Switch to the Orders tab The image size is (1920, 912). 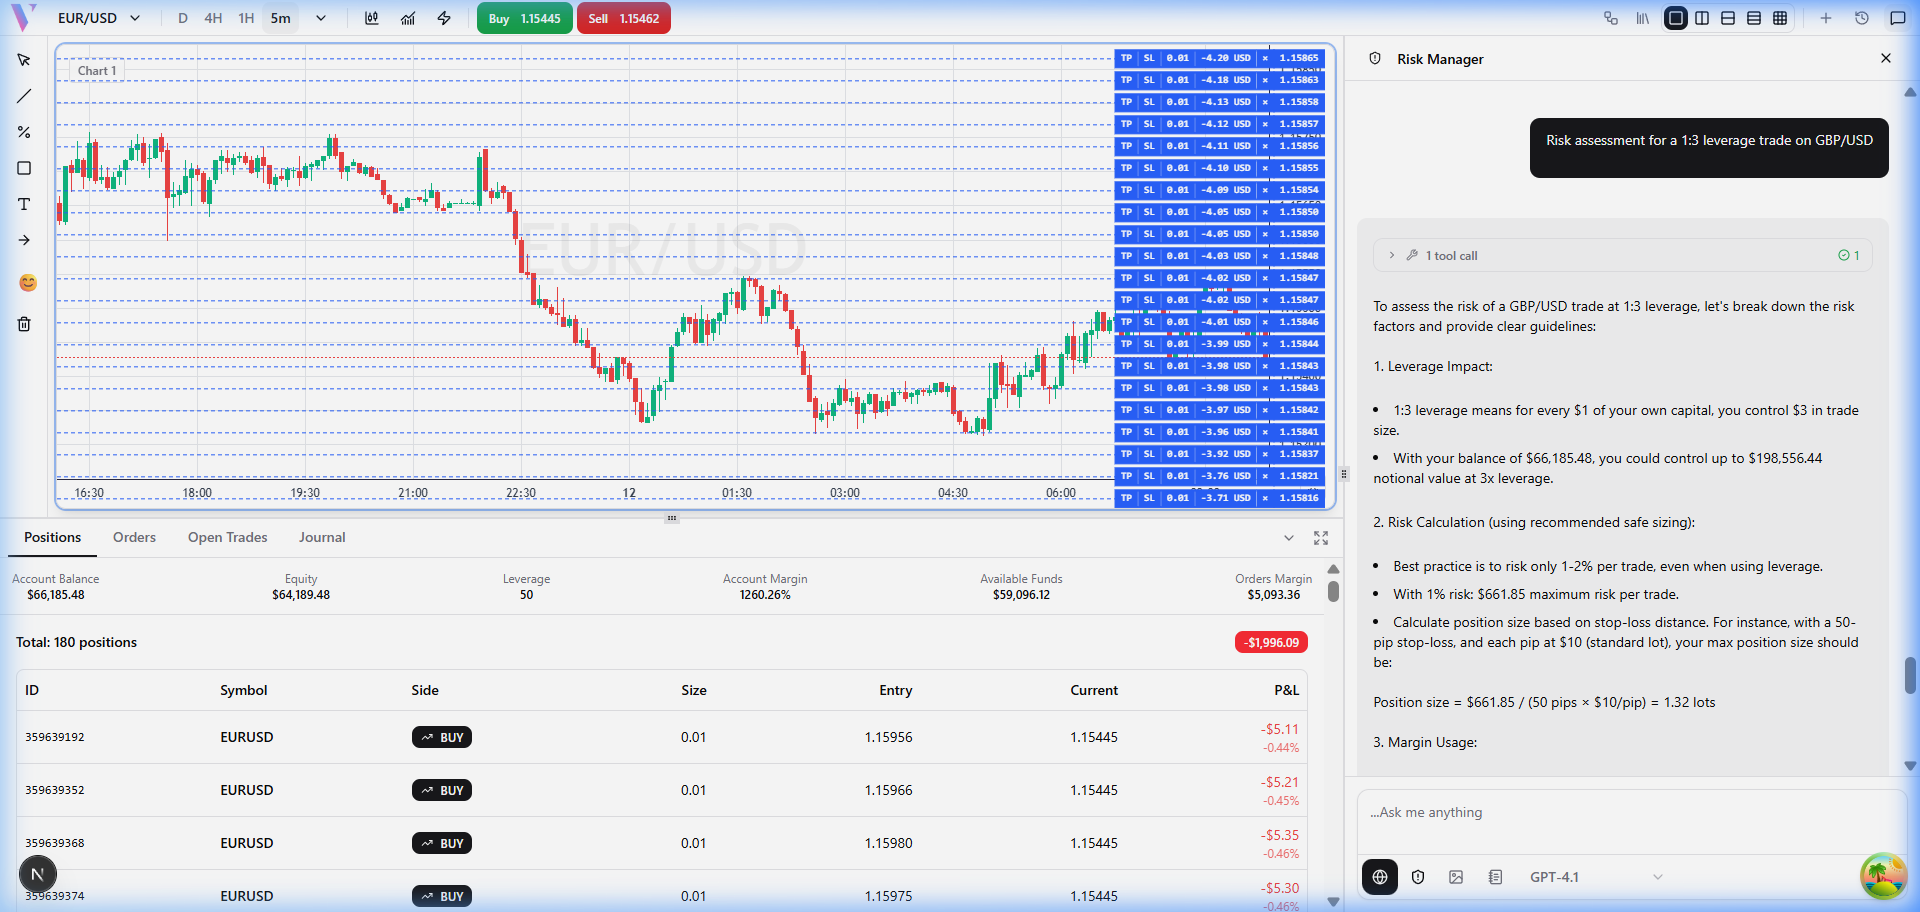[x=134, y=537]
